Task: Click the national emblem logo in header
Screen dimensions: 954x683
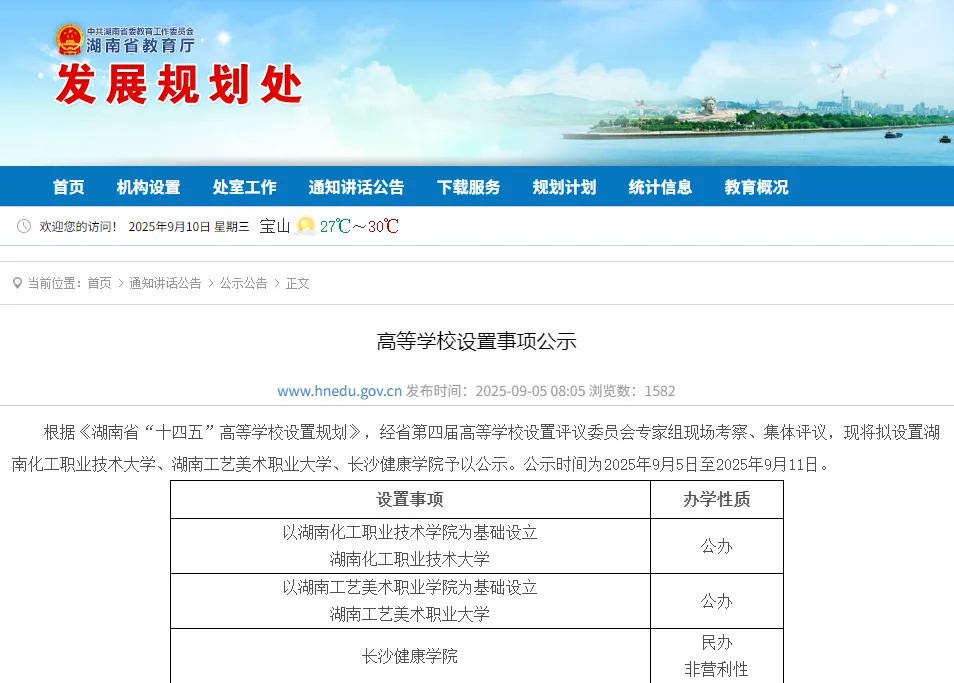Action: (x=69, y=40)
